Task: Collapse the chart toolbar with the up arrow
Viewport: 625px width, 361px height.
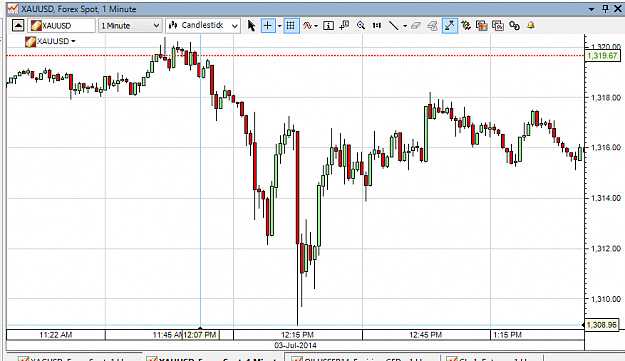Action: tap(18, 26)
